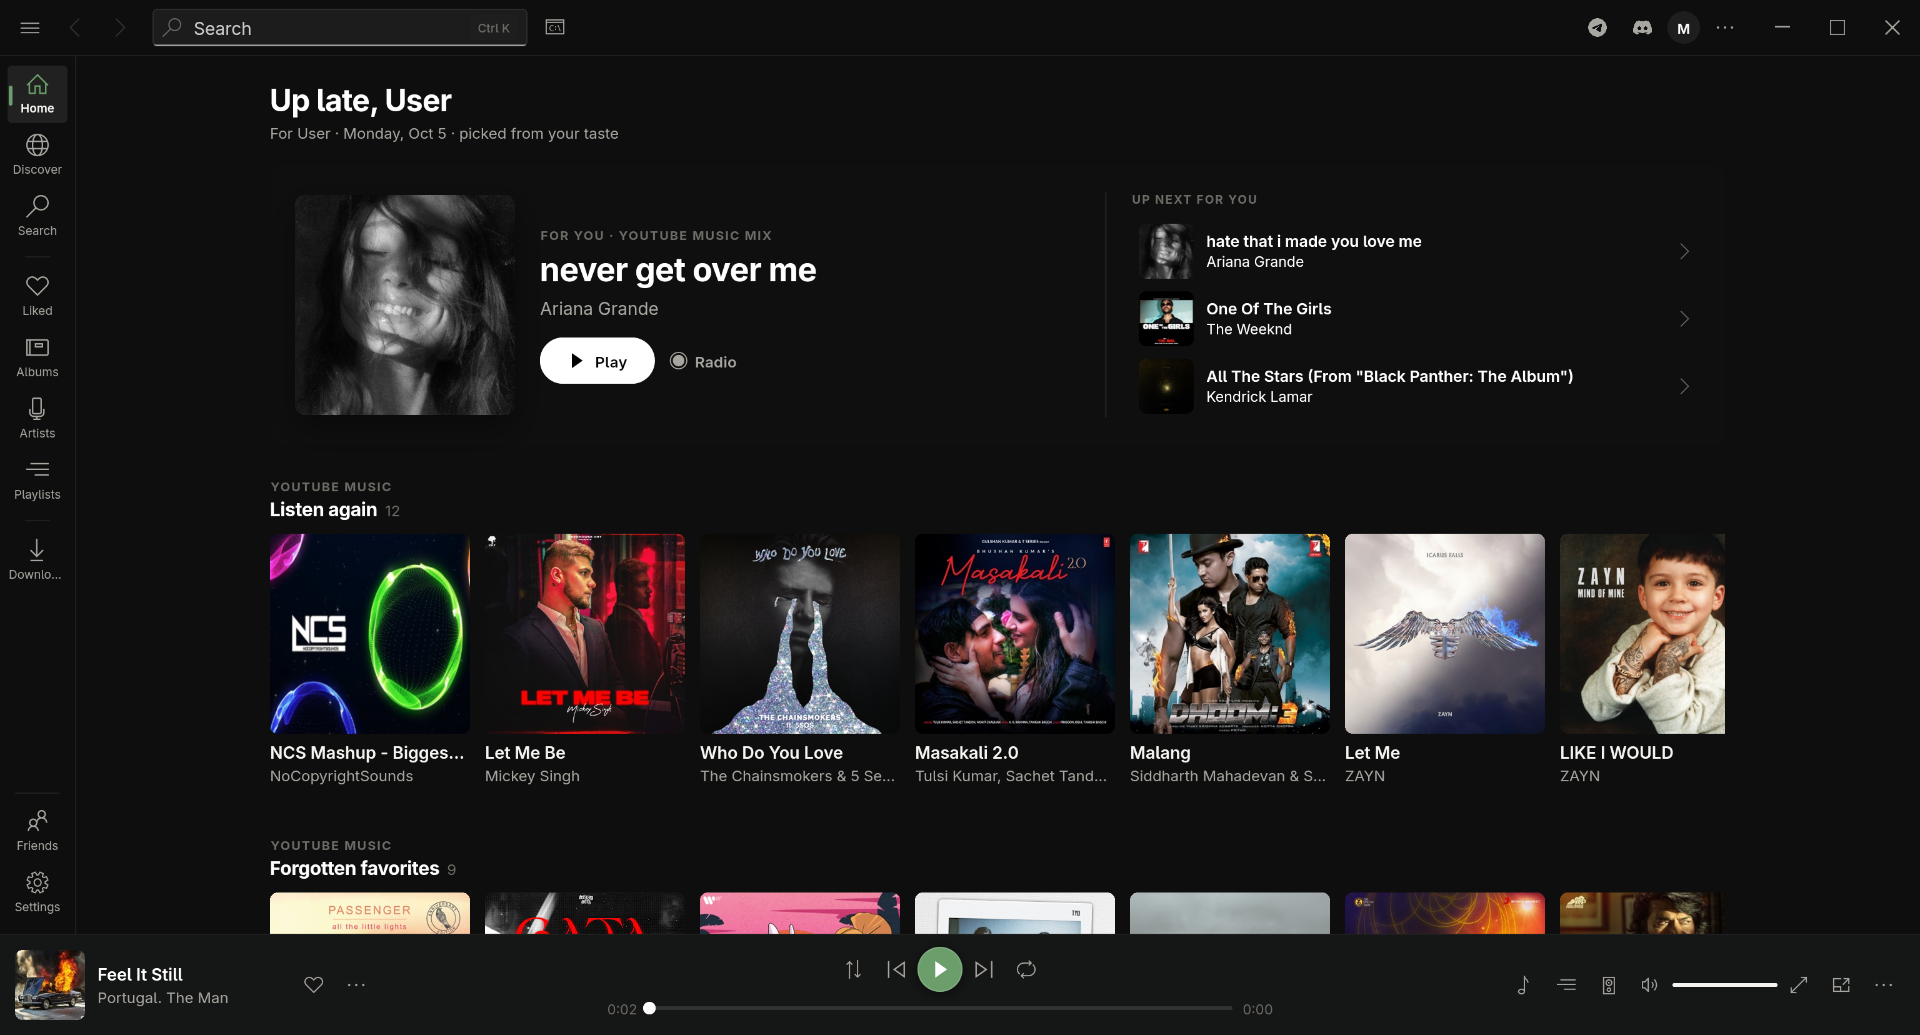Seek on the track progress bar

click(x=940, y=1009)
